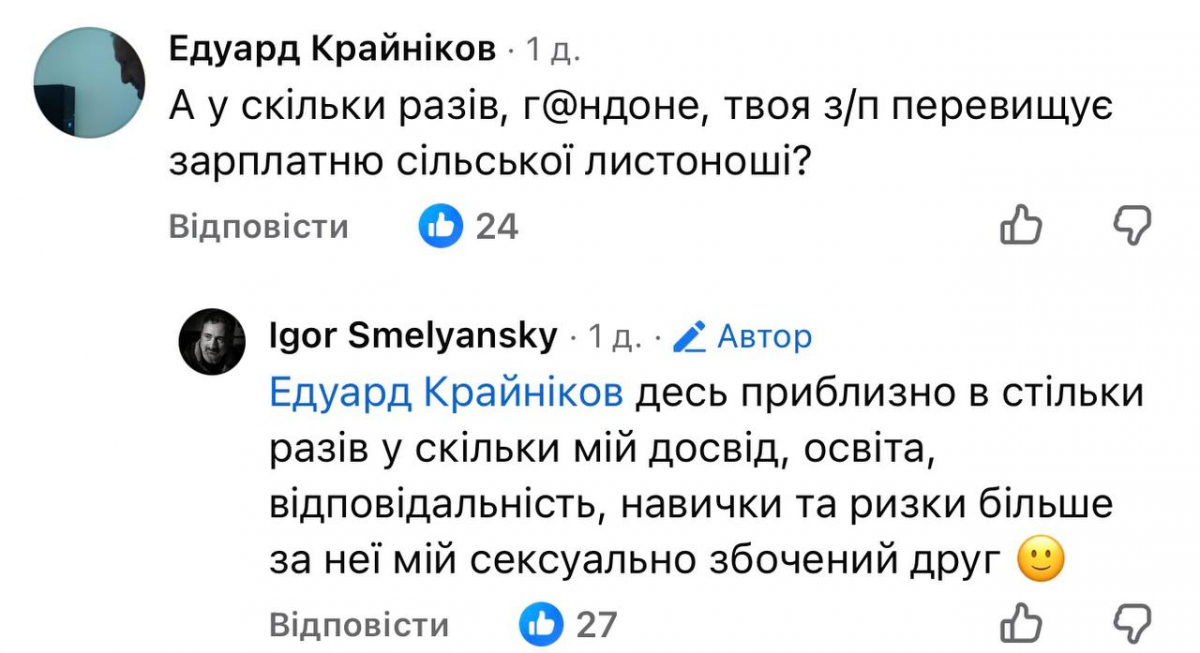Click the 1 д. timestamp on Igor's reply
The height and width of the screenshot is (653, 1200).
(x=614, y=338)
